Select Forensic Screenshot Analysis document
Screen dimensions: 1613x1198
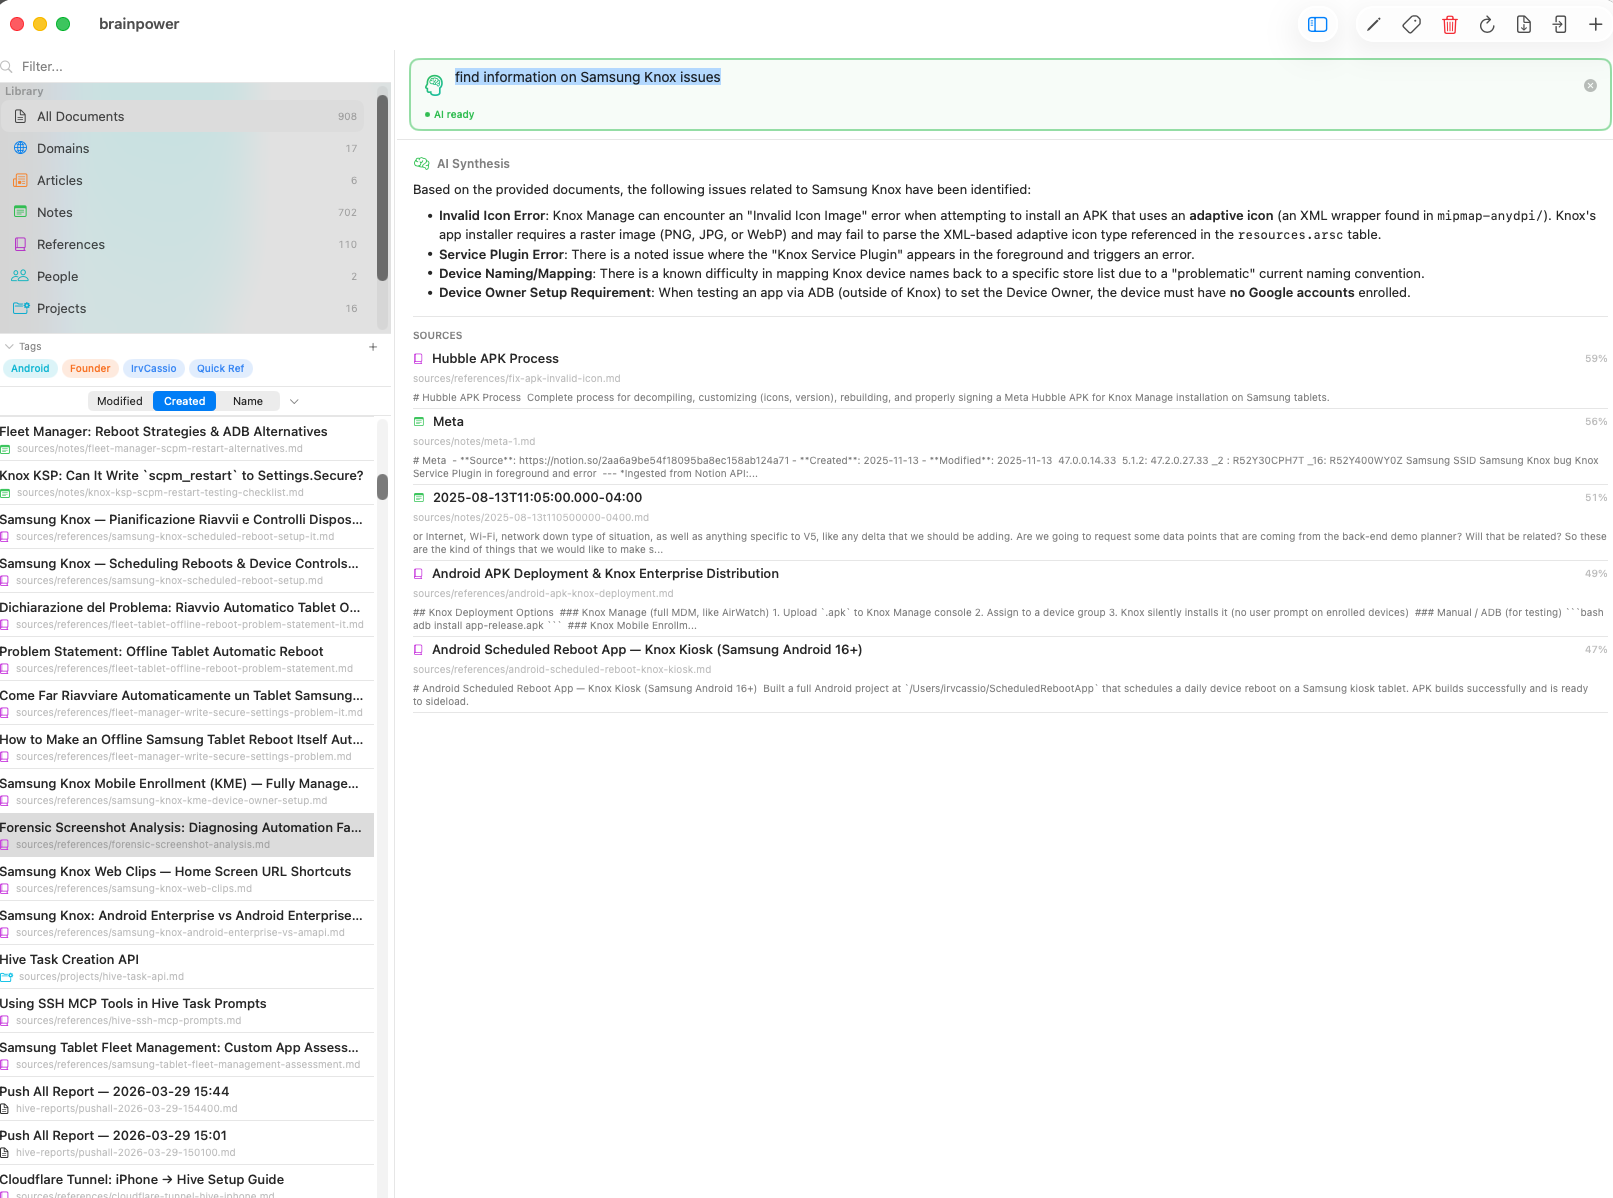(187, 835)
